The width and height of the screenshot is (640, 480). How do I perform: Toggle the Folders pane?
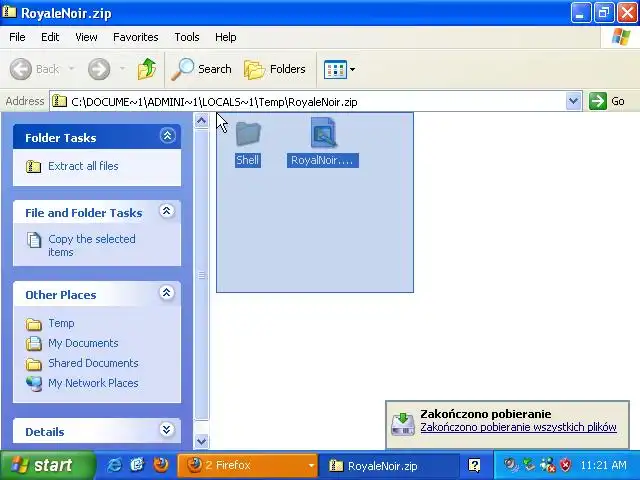point(275,69)
